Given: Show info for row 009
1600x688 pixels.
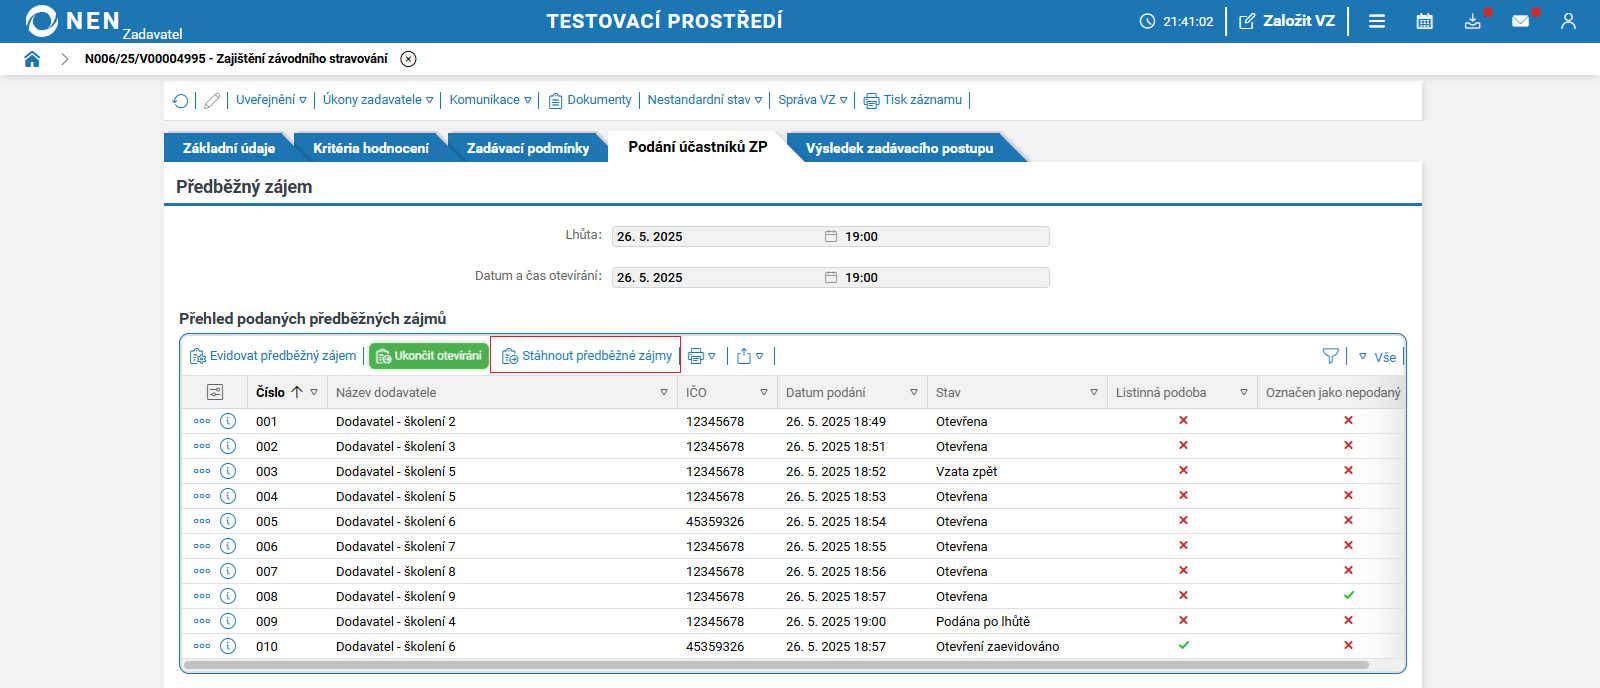Looking at the screenshot, I should (228, 621).
